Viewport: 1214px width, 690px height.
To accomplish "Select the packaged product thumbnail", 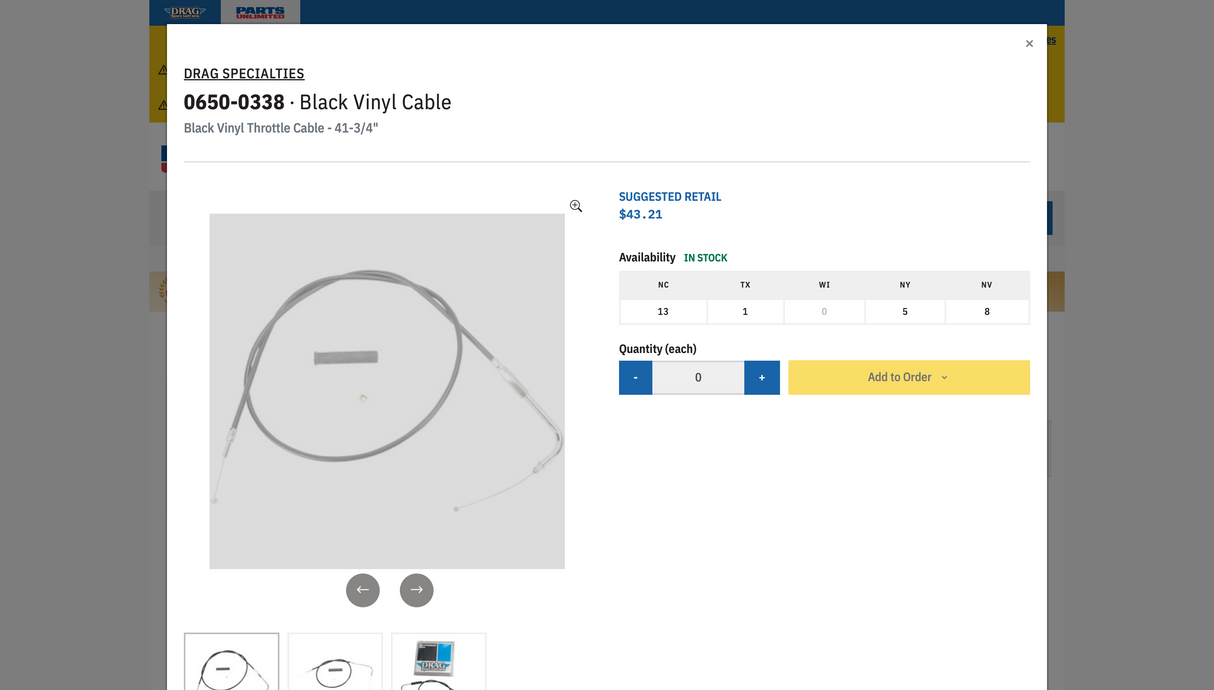I will click(x=439, y=661).
